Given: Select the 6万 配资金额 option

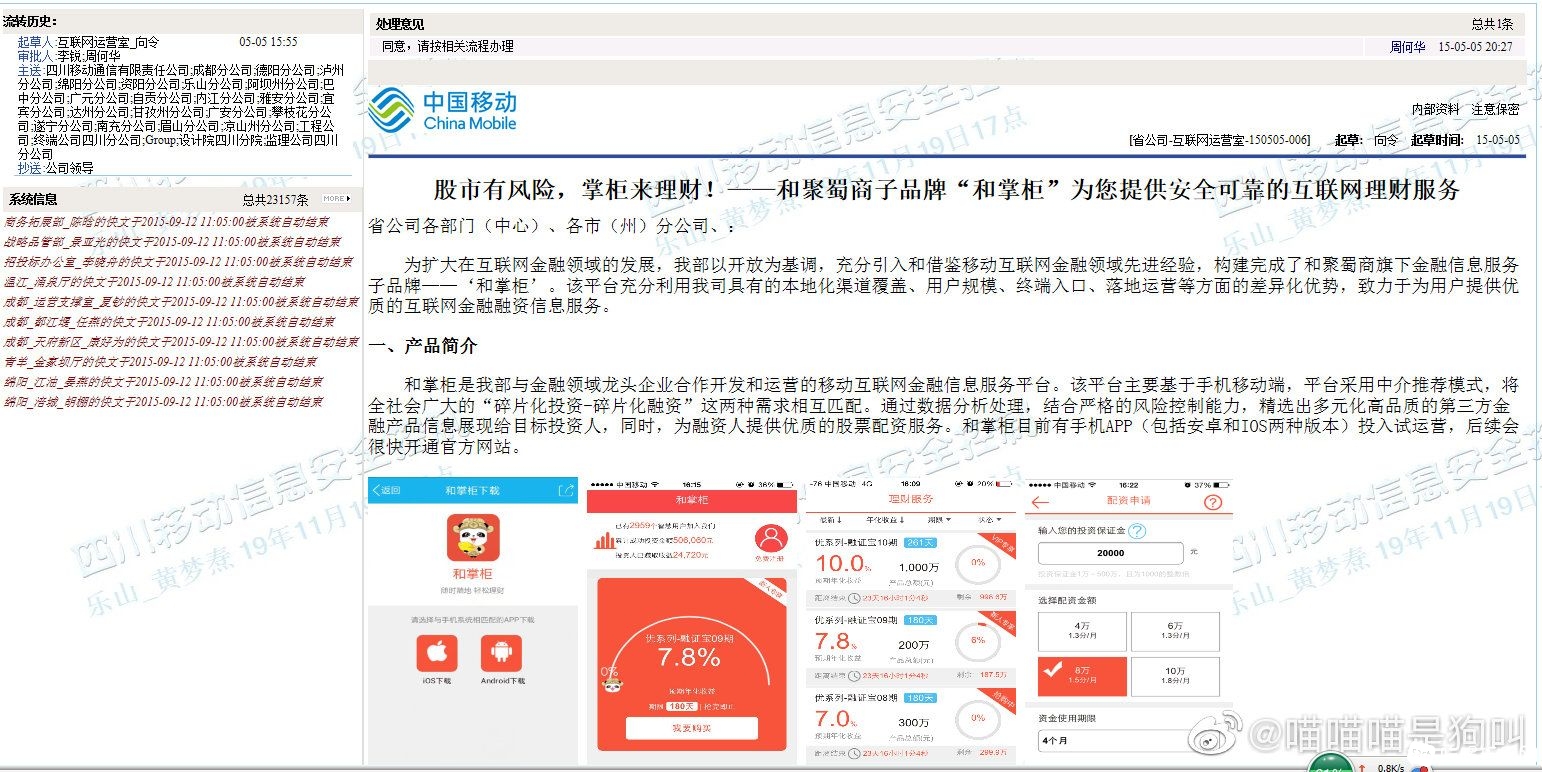Looking at the screenshot, I should [1175, 632].
